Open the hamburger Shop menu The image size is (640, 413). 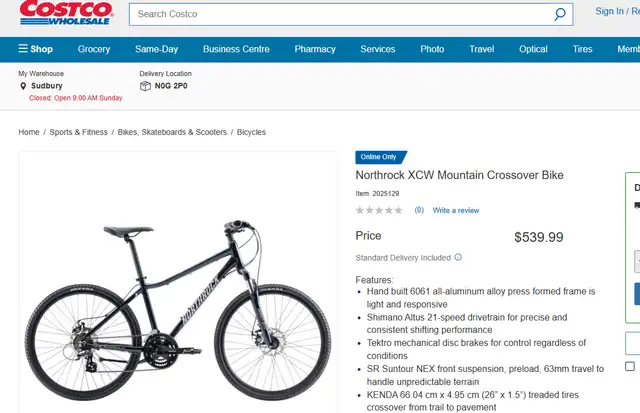(x=36, y=49)
